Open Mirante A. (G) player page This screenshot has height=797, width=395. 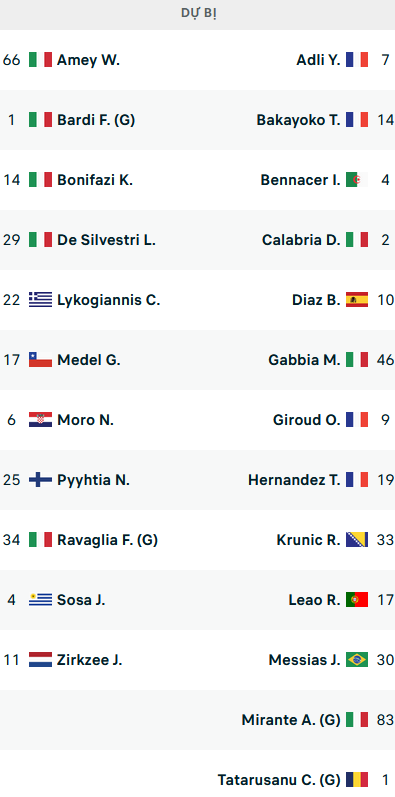click(291, 720)
